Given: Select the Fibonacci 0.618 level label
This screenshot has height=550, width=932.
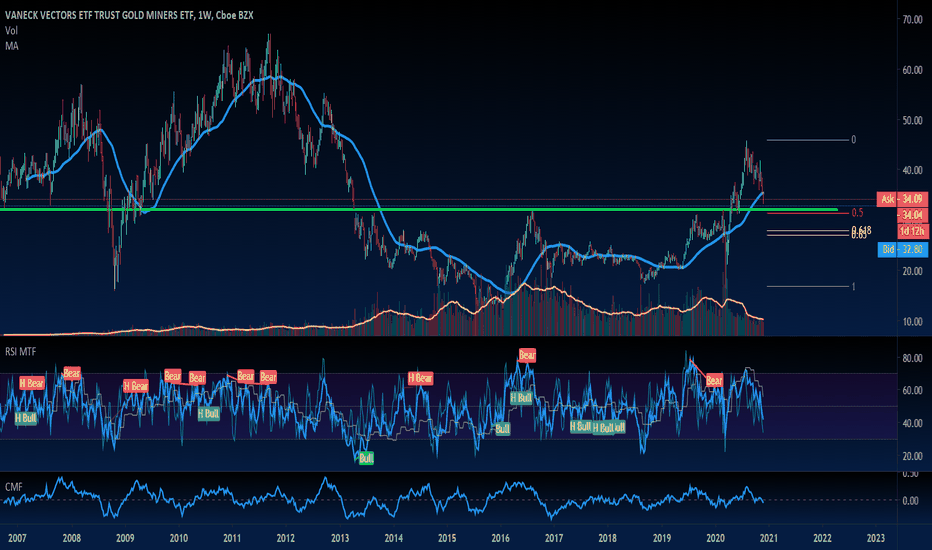Looking at the screenshot, I should coord(861,230).
